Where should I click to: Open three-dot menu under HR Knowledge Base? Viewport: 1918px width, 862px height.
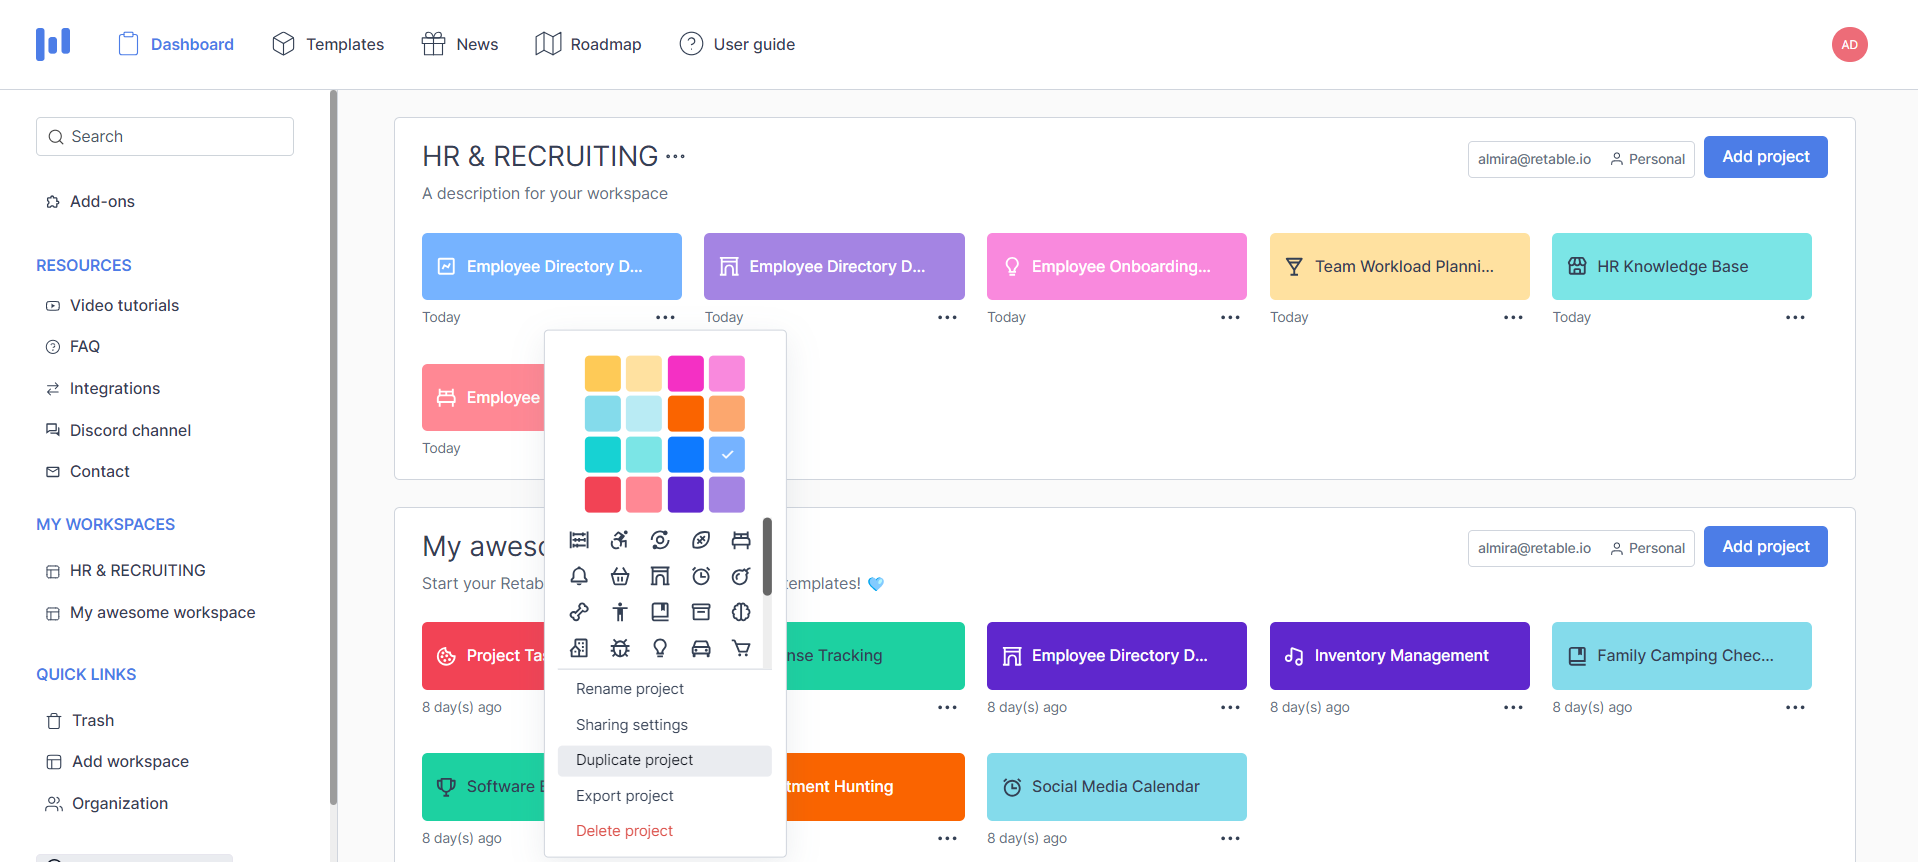(x=1795, y=317)
